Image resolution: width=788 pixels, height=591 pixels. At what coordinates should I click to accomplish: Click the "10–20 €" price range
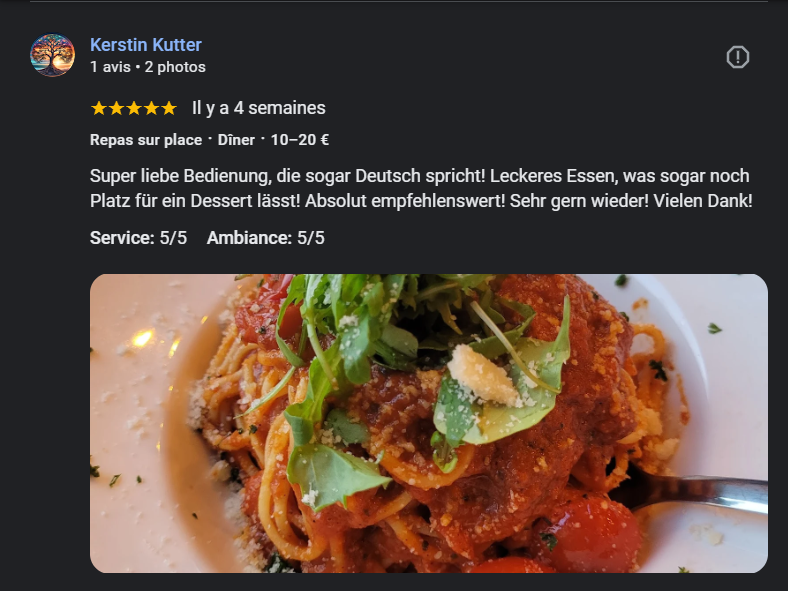300,140
